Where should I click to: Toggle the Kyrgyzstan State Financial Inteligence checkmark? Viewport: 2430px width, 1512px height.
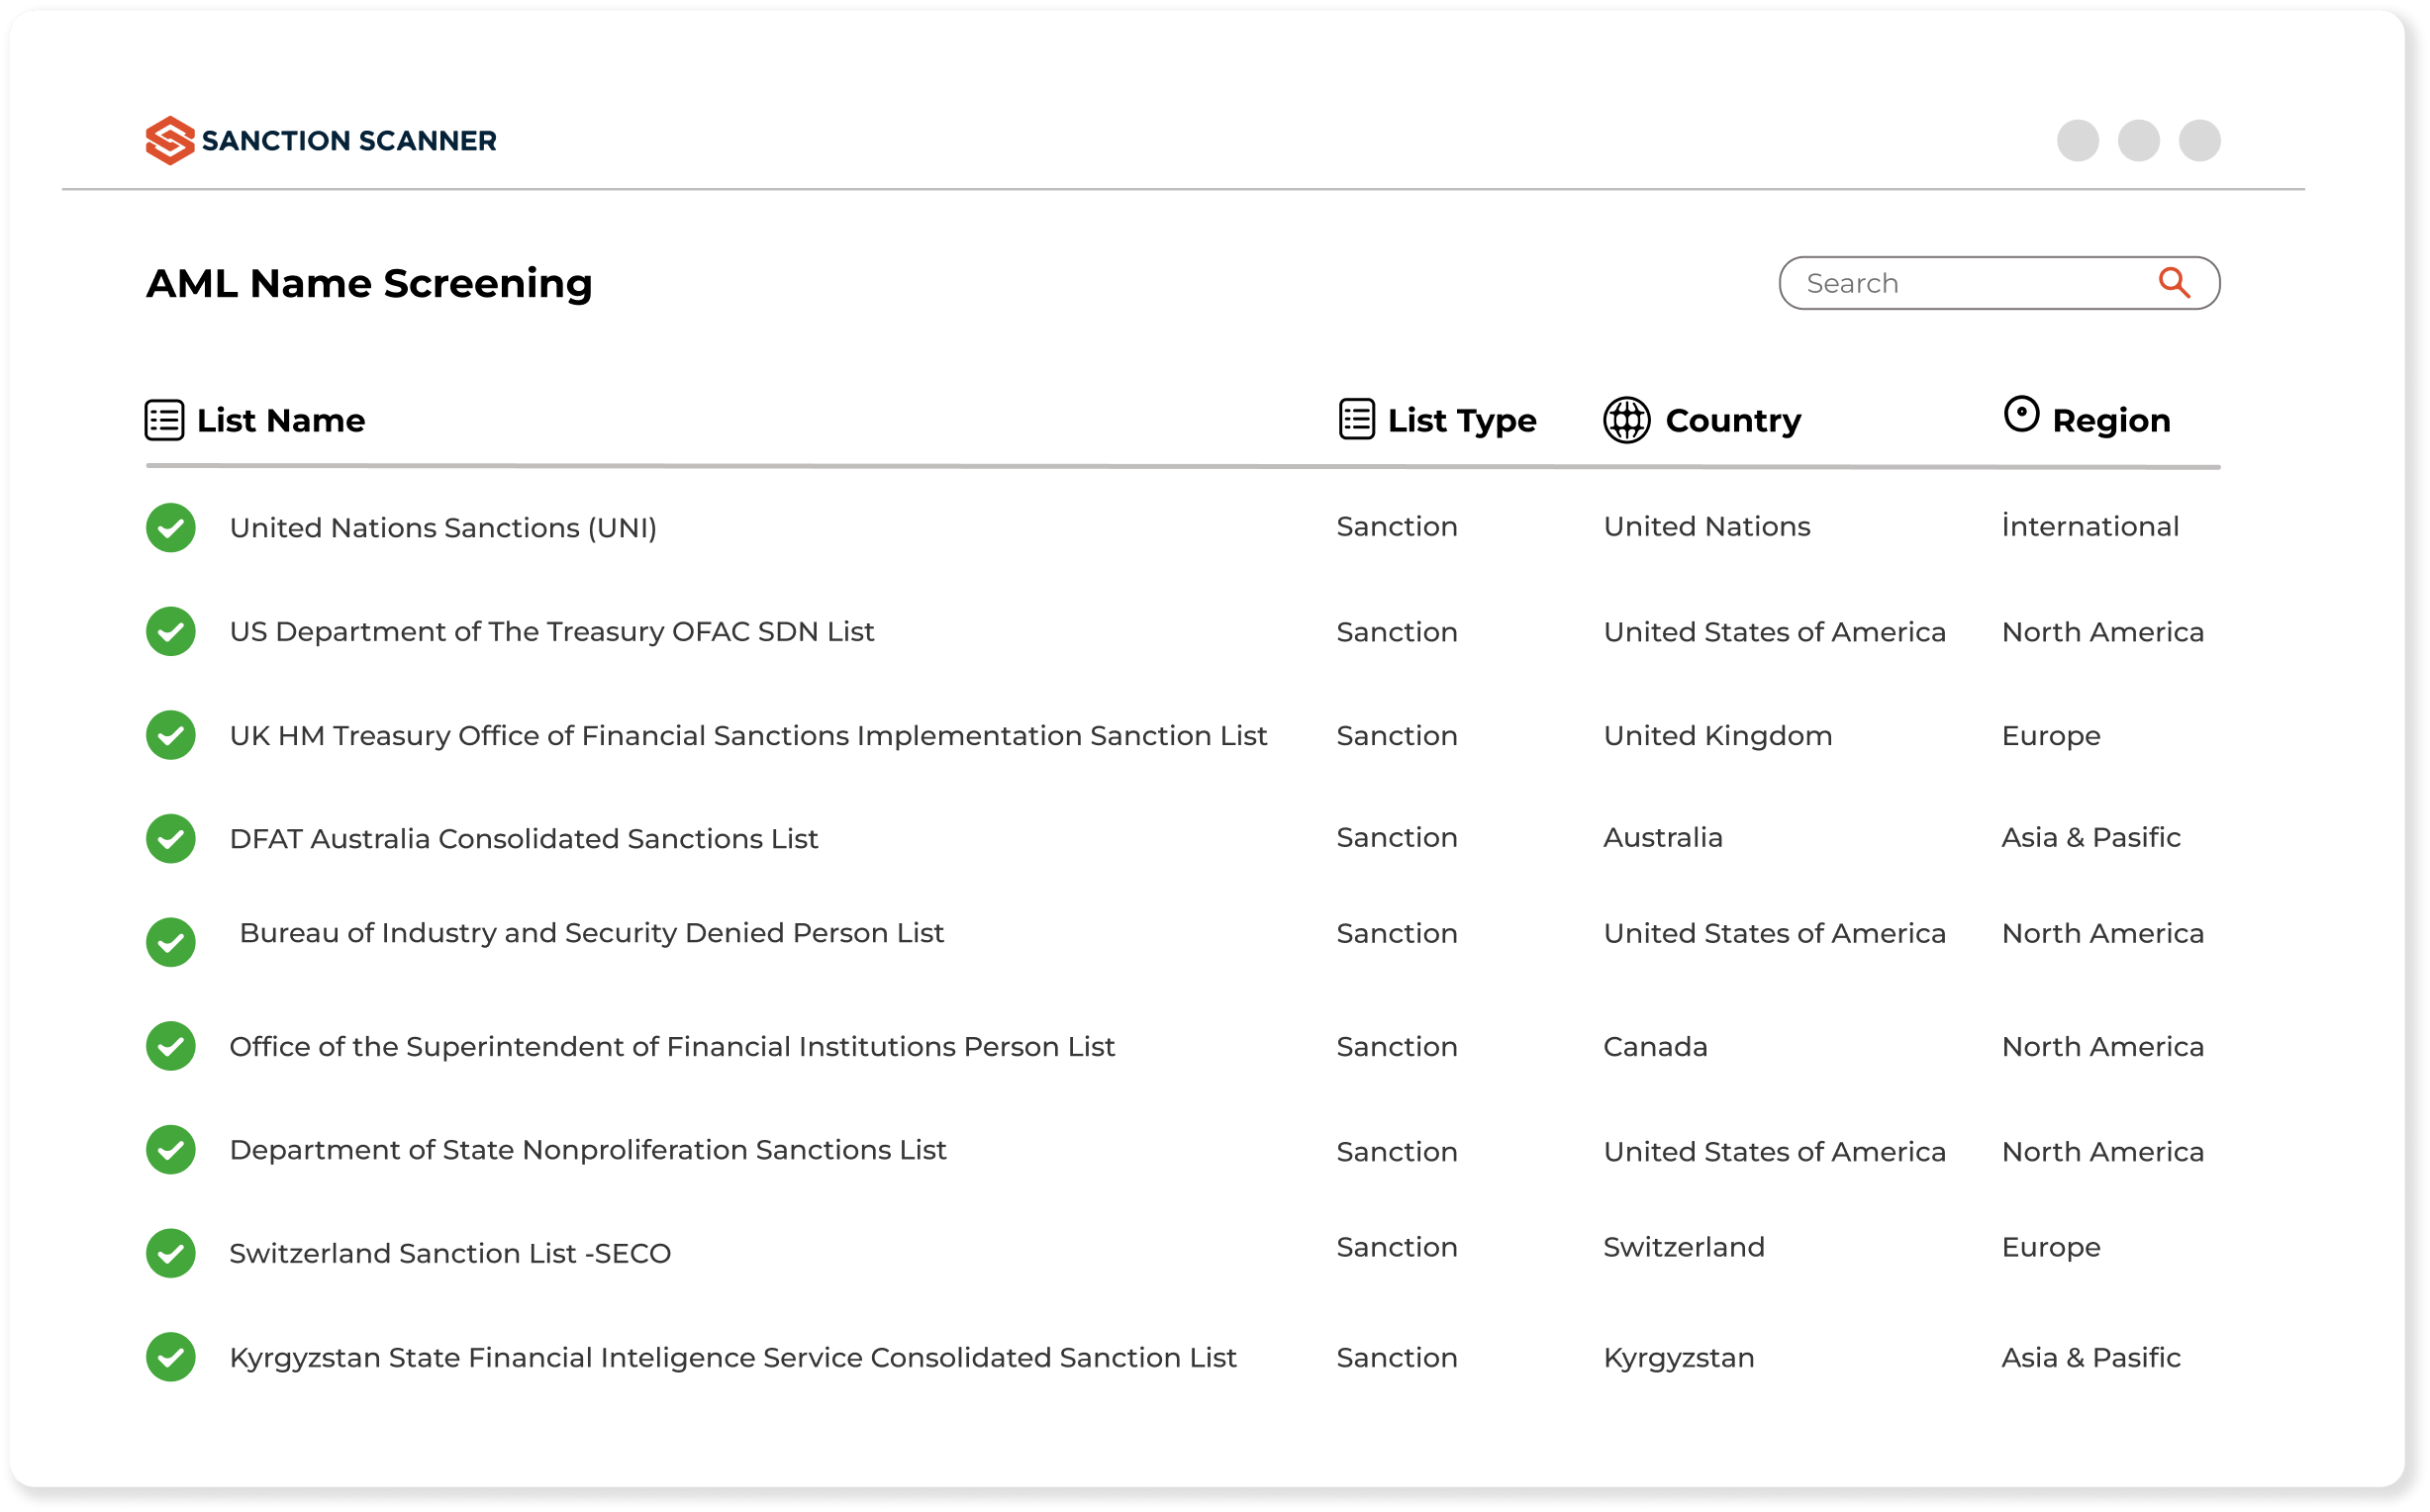click(x=171, y=1357)
